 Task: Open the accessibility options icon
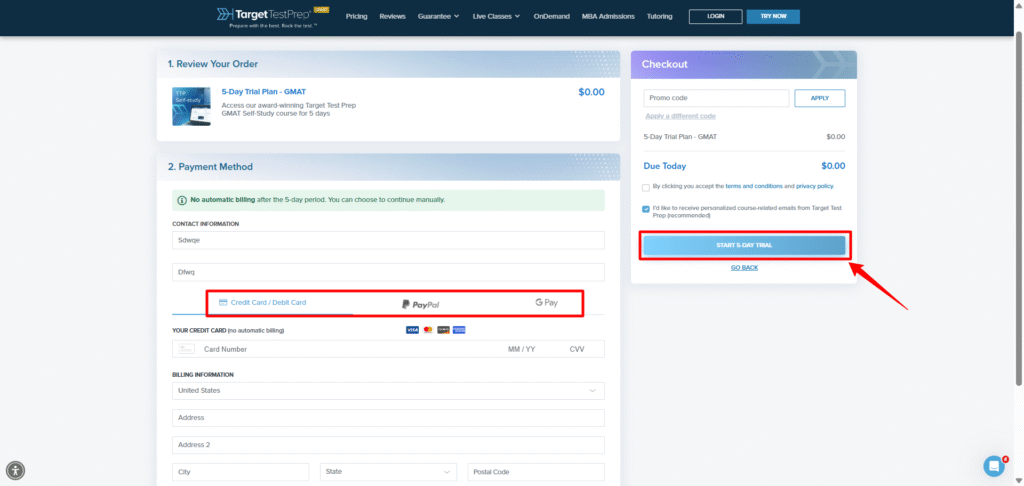pyautogui.click(x=15, y=470)
